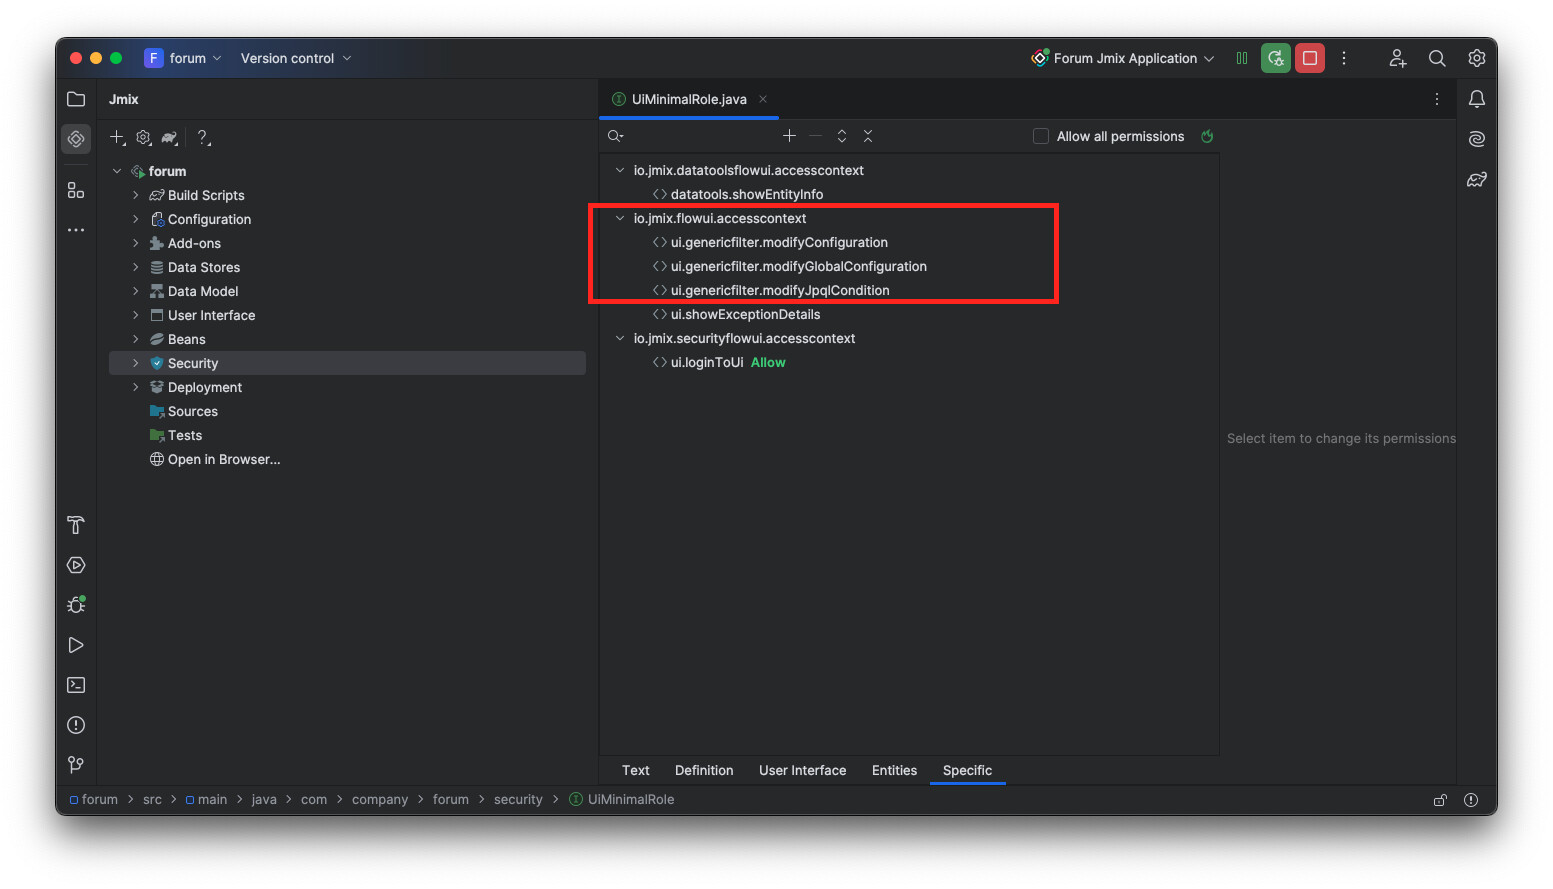Expand the Security node
1553x889 pixels.
[x=136, y=363]
